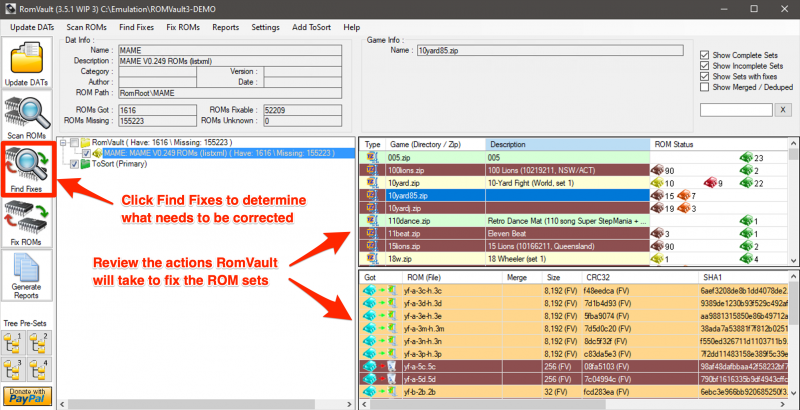Click the Donate with PayPal button
Viewport: 800px width, 410px height.
pyautogui.click(x=27, y=396)
